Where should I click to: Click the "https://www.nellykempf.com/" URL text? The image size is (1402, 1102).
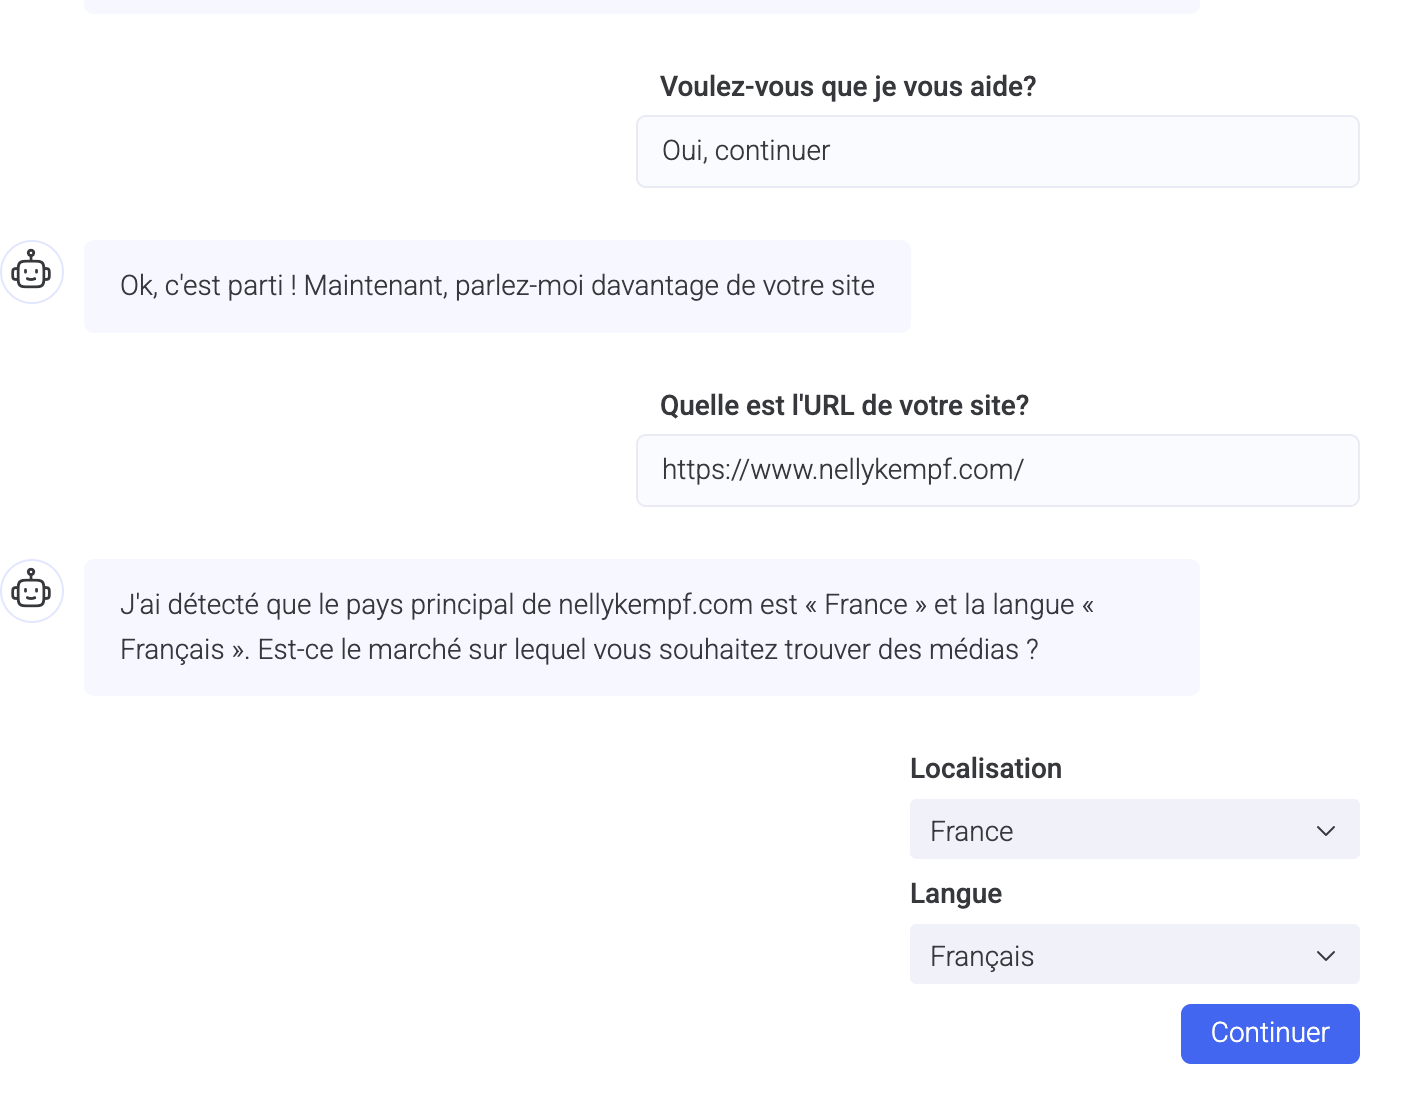(843, 470)
